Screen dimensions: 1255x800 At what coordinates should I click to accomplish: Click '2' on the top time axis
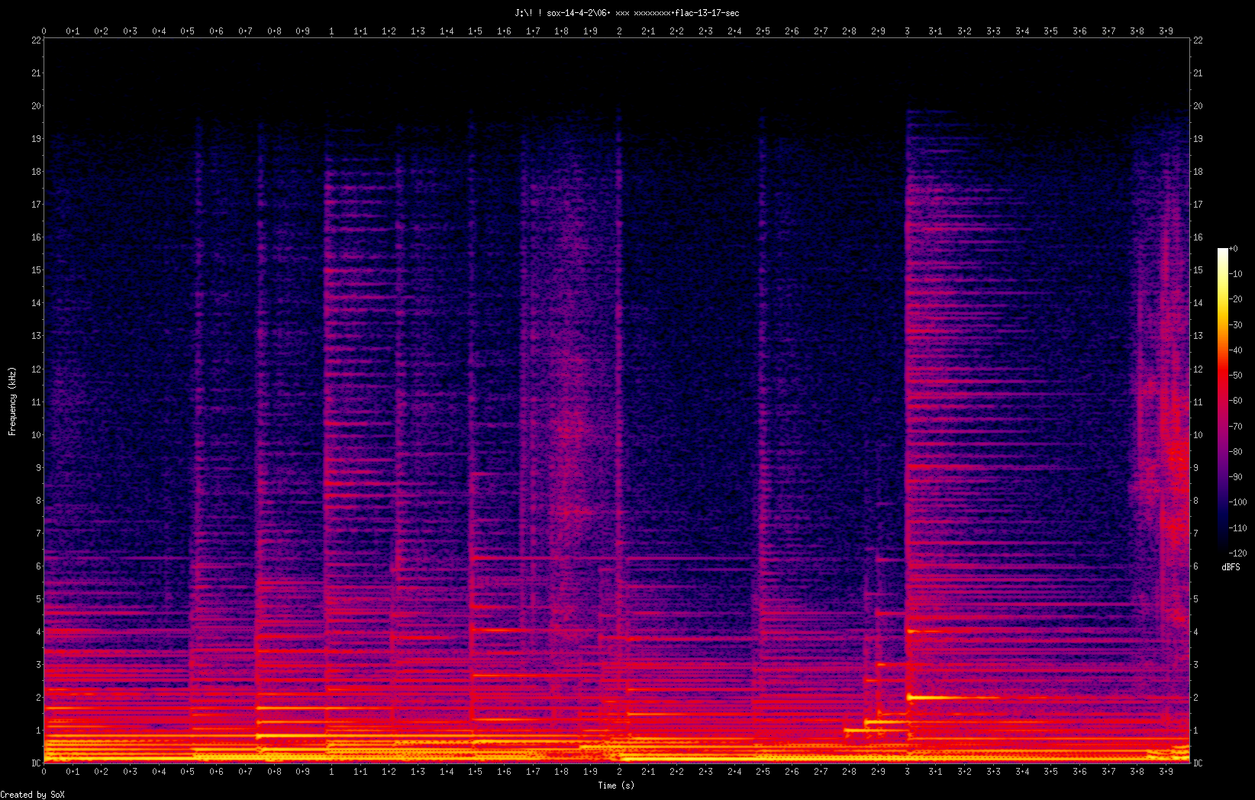point(620,31)
